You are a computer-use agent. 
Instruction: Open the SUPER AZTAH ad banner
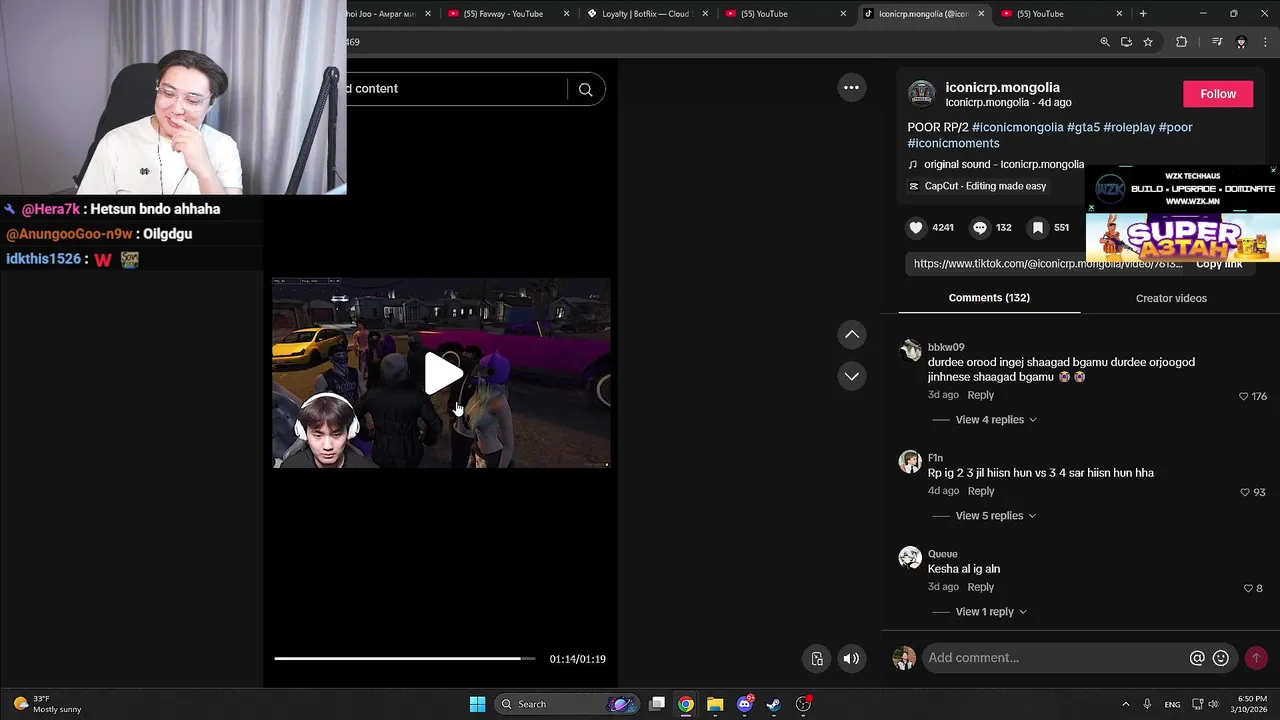tap(1183, 237)
